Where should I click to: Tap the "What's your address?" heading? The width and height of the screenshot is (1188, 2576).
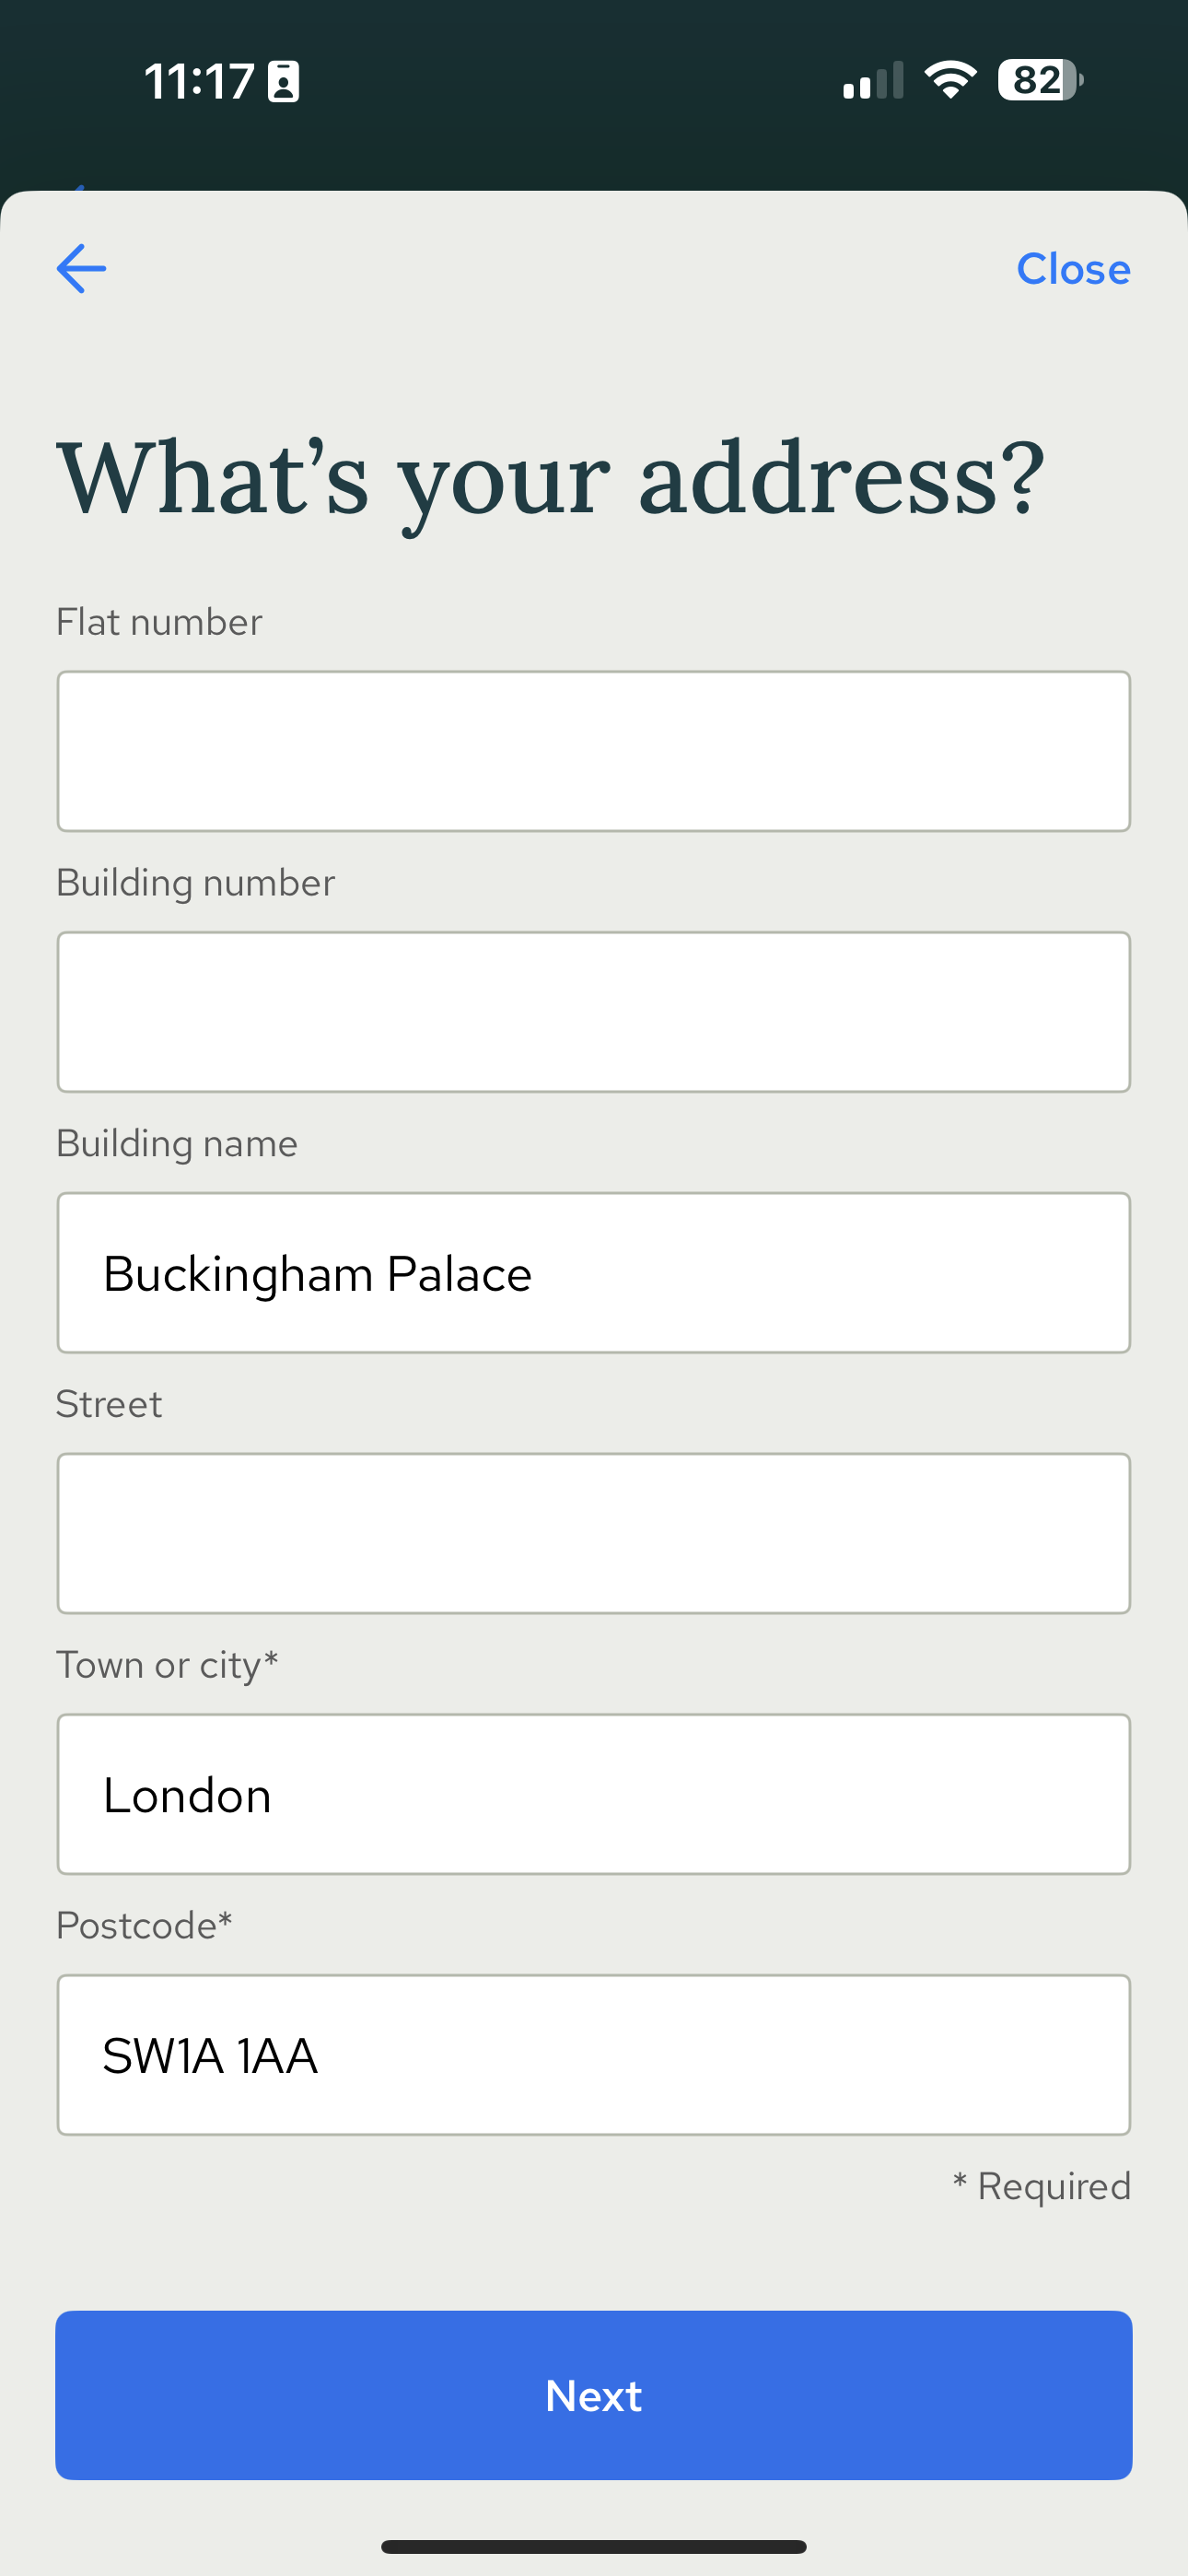coord(550,479)
